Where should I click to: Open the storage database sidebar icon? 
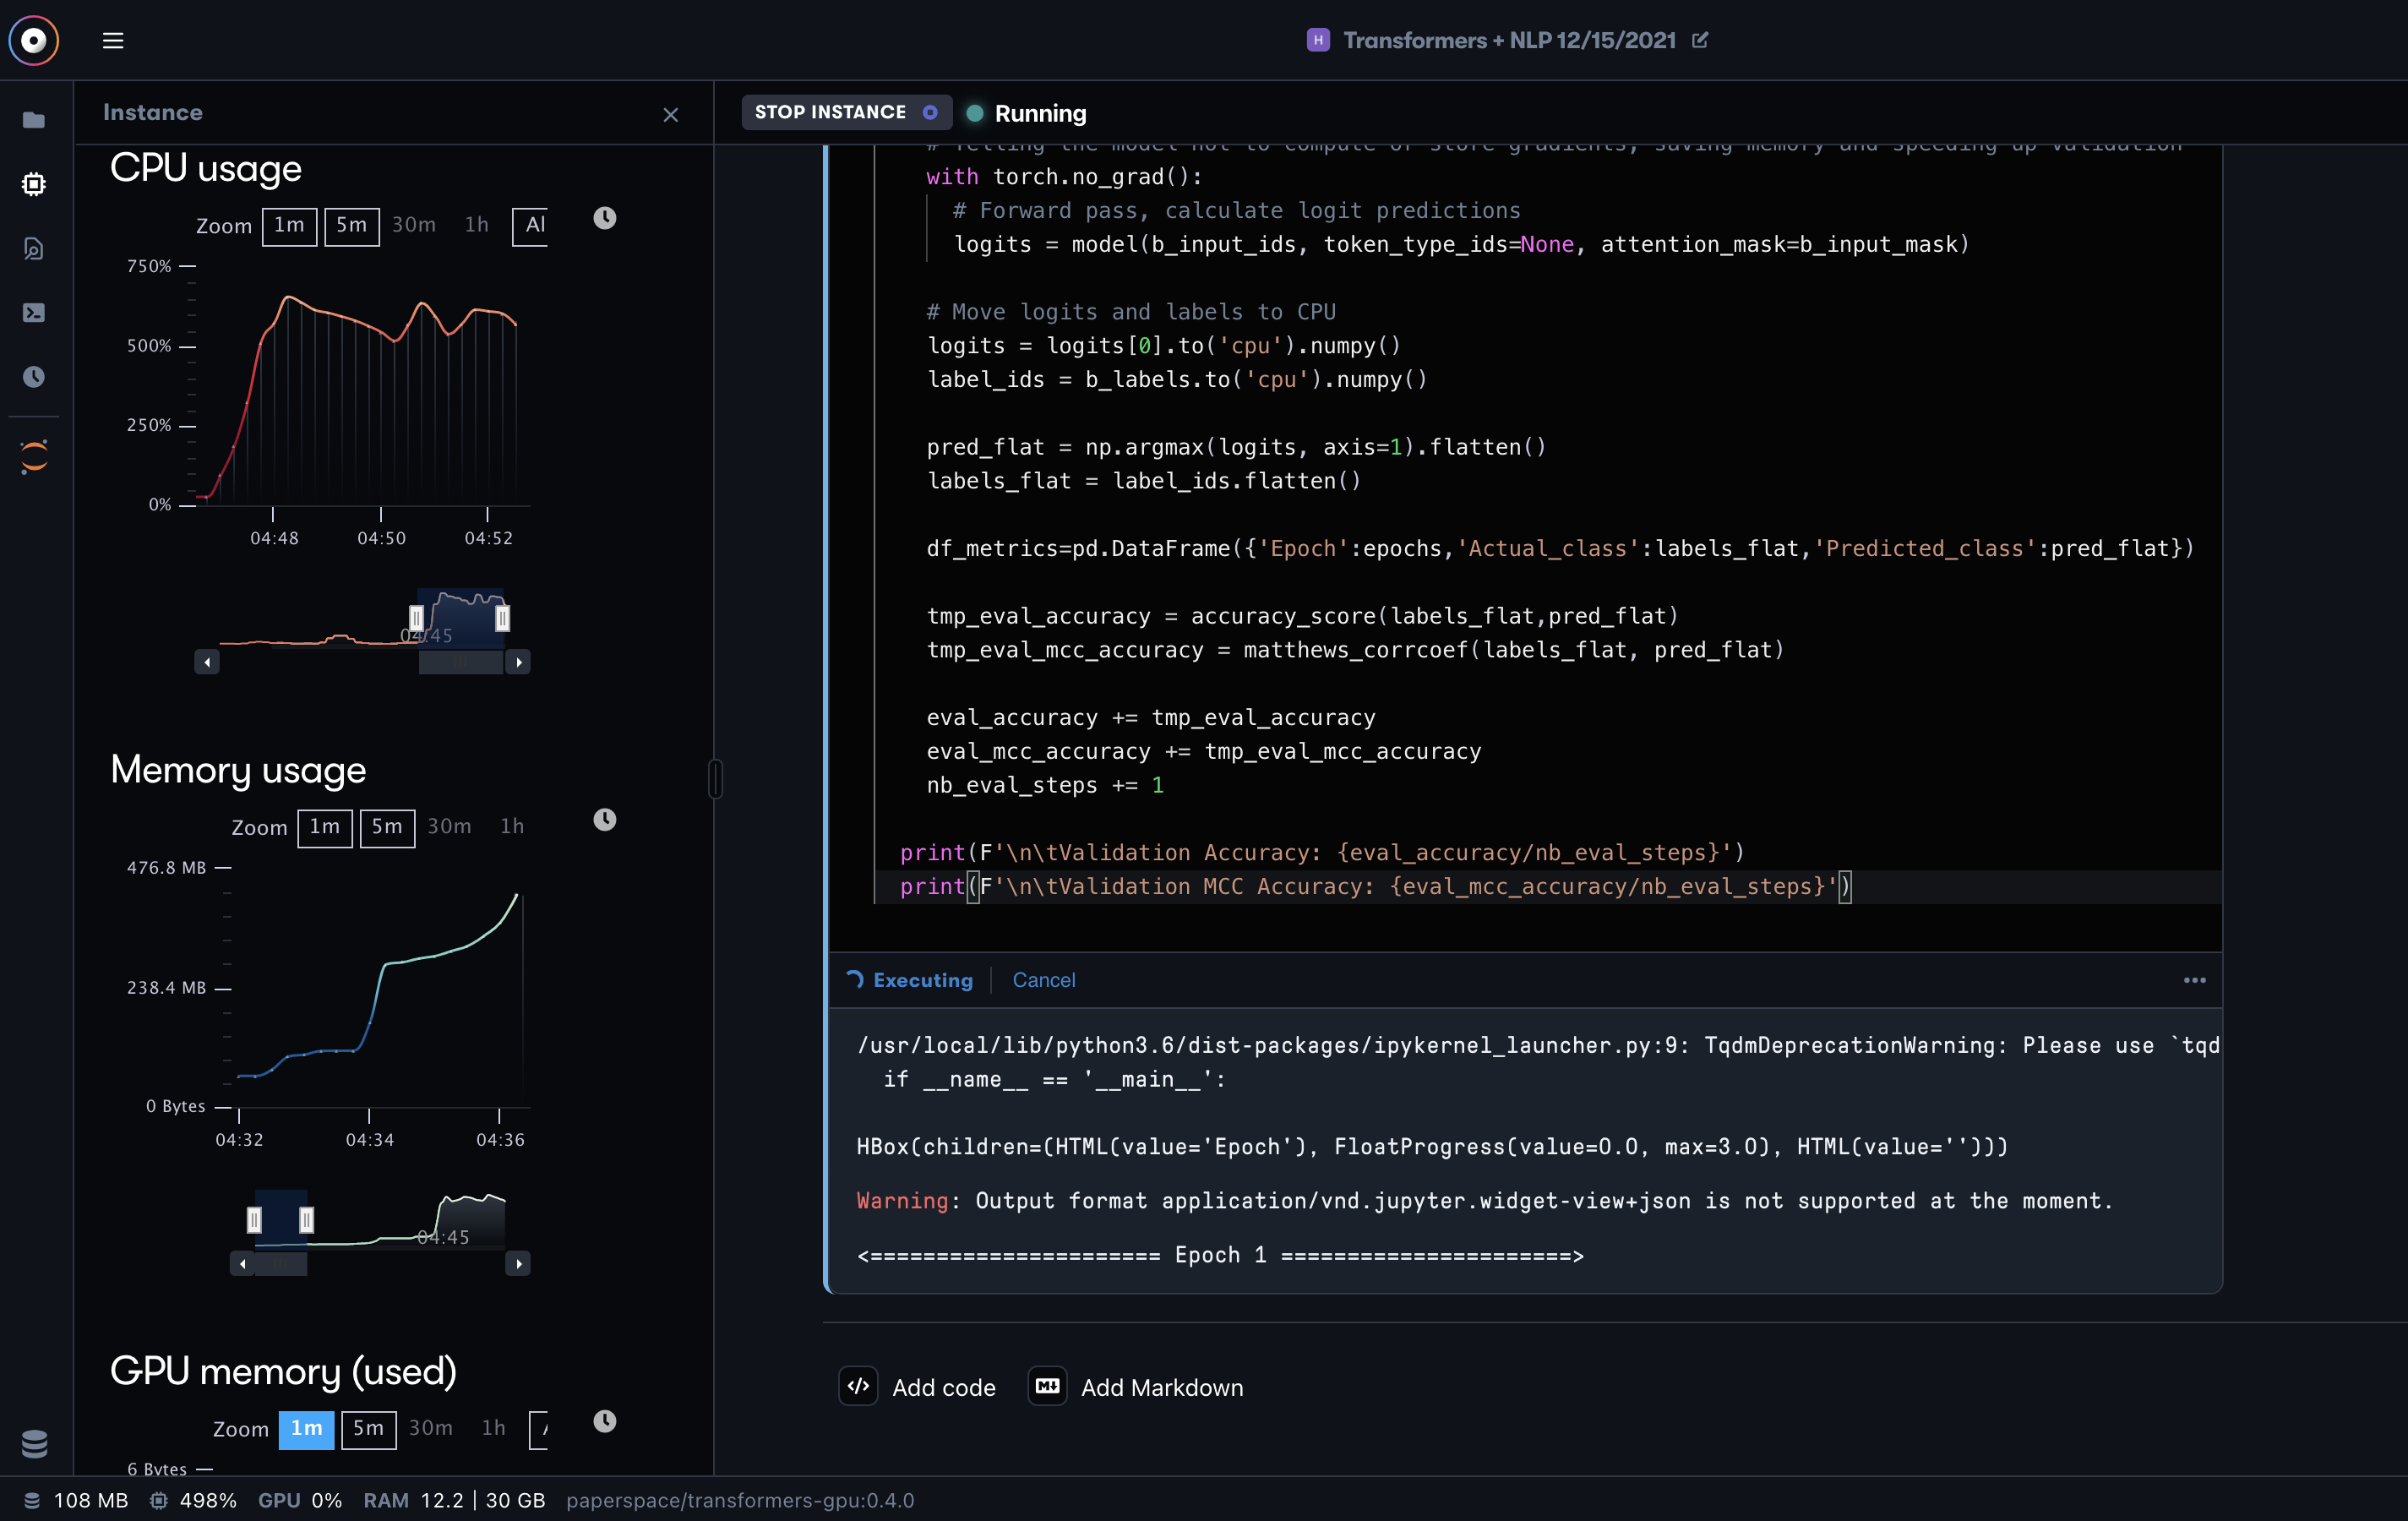[34, 1443]
